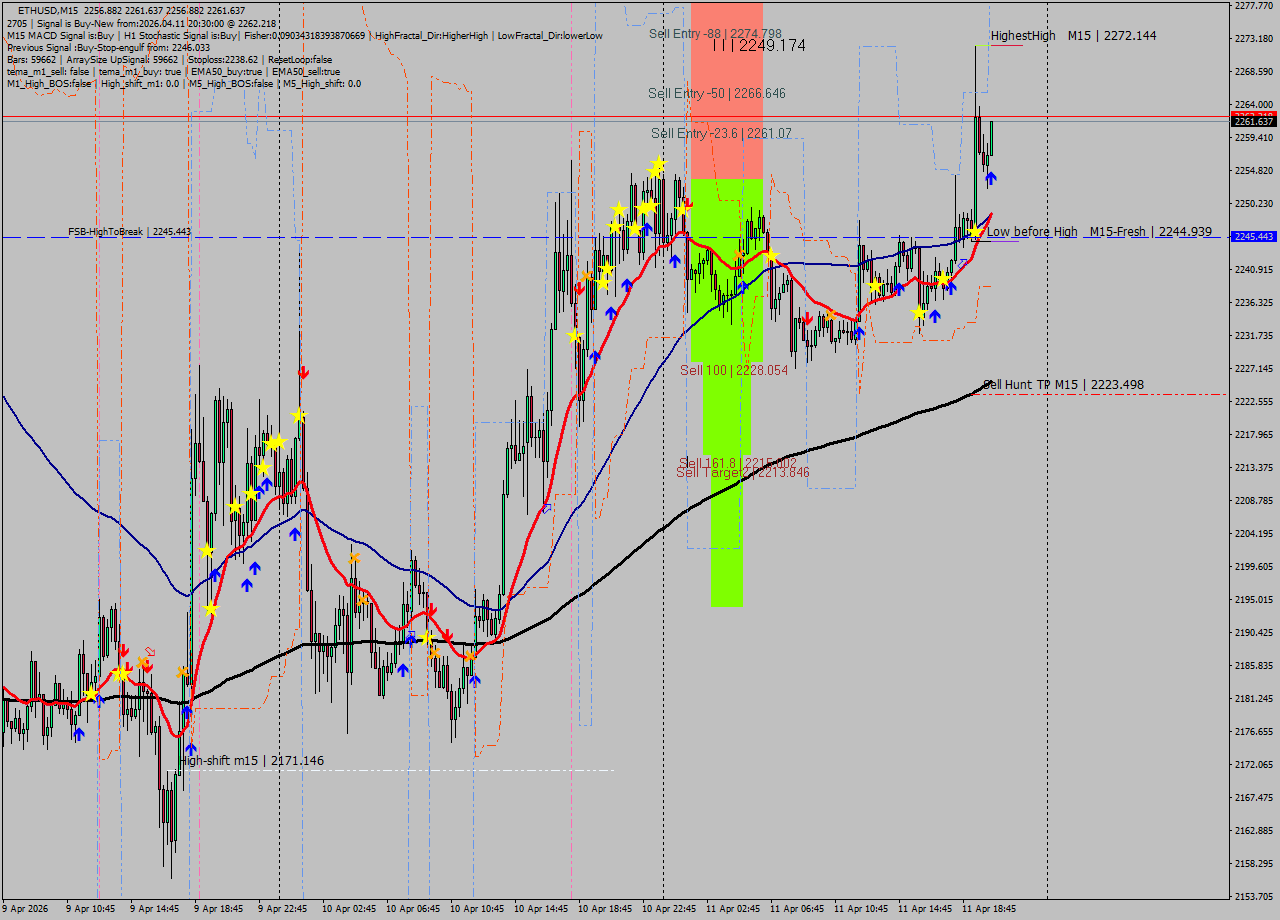This screenshot has width=1280, height=920.
Task: Click the yellow star at the 10 Apr peak
Action: 657,164
